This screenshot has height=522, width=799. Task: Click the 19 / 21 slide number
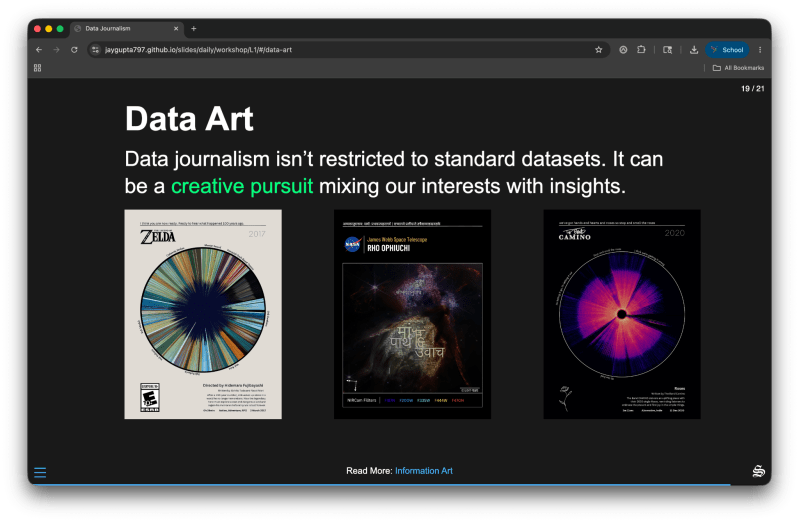[752, 88]
